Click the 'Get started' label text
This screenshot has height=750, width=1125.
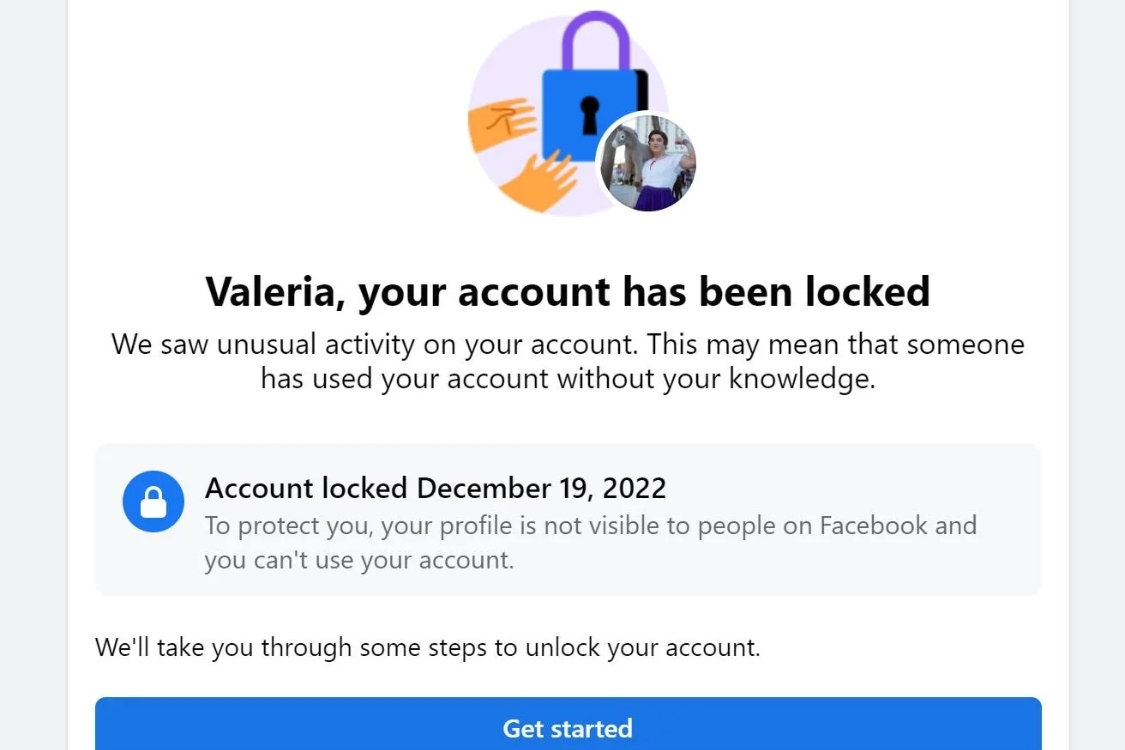(567, 728)
